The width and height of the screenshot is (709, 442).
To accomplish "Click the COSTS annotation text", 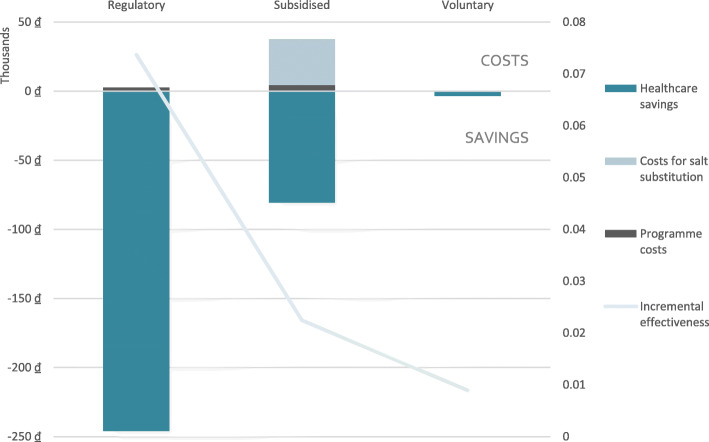I will pos(504,61).
